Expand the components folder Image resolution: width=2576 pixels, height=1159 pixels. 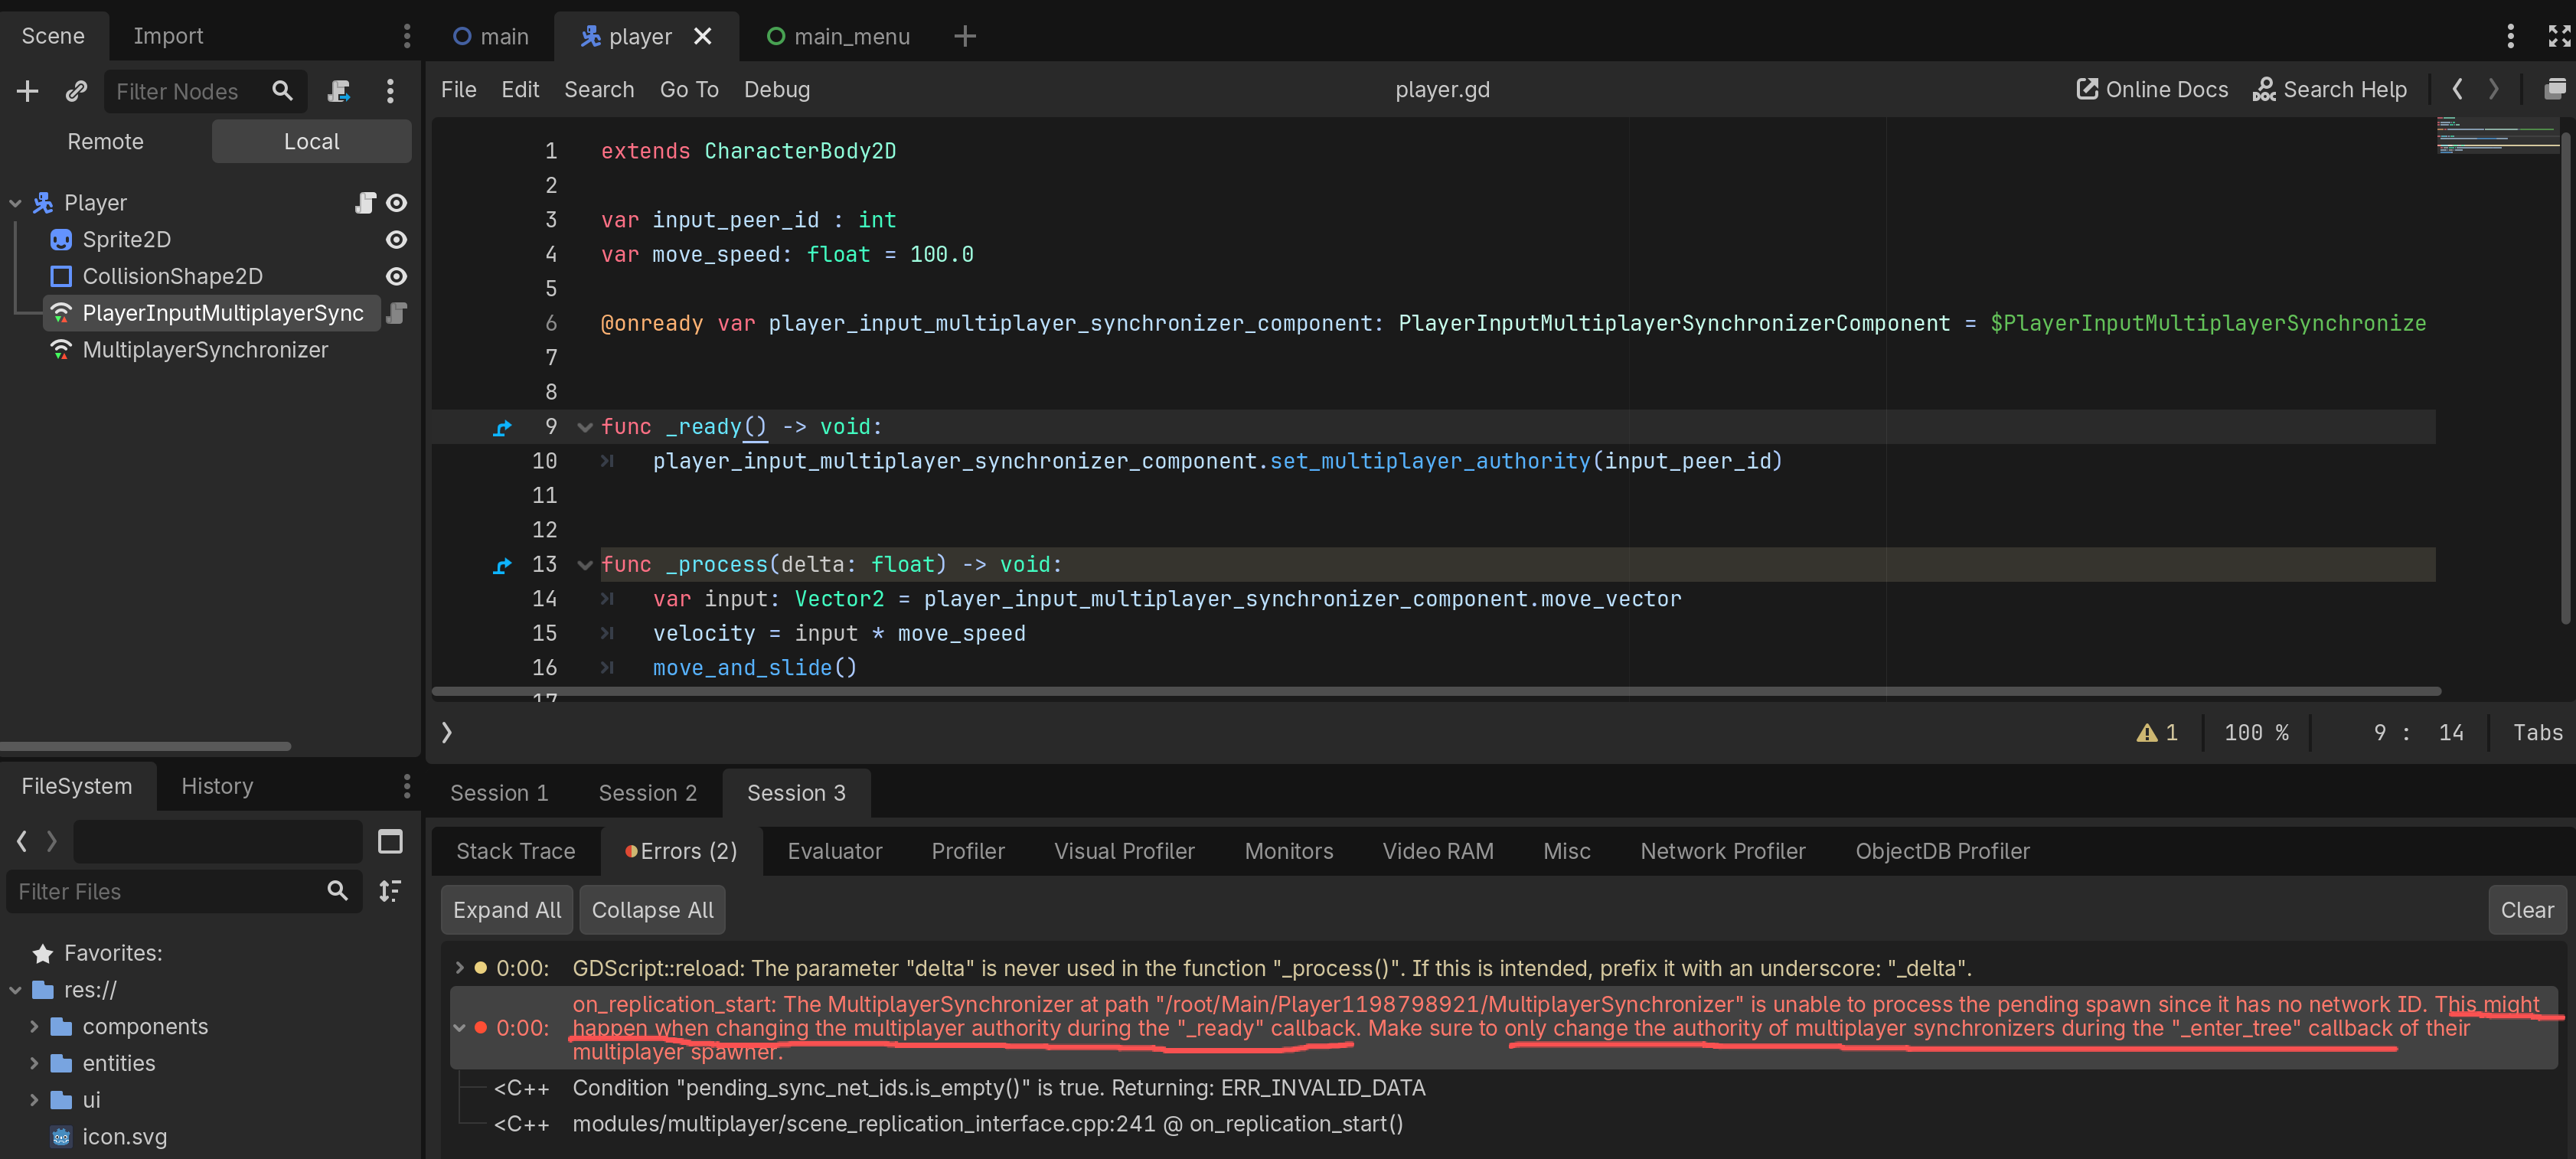[x=34, y=1027]
